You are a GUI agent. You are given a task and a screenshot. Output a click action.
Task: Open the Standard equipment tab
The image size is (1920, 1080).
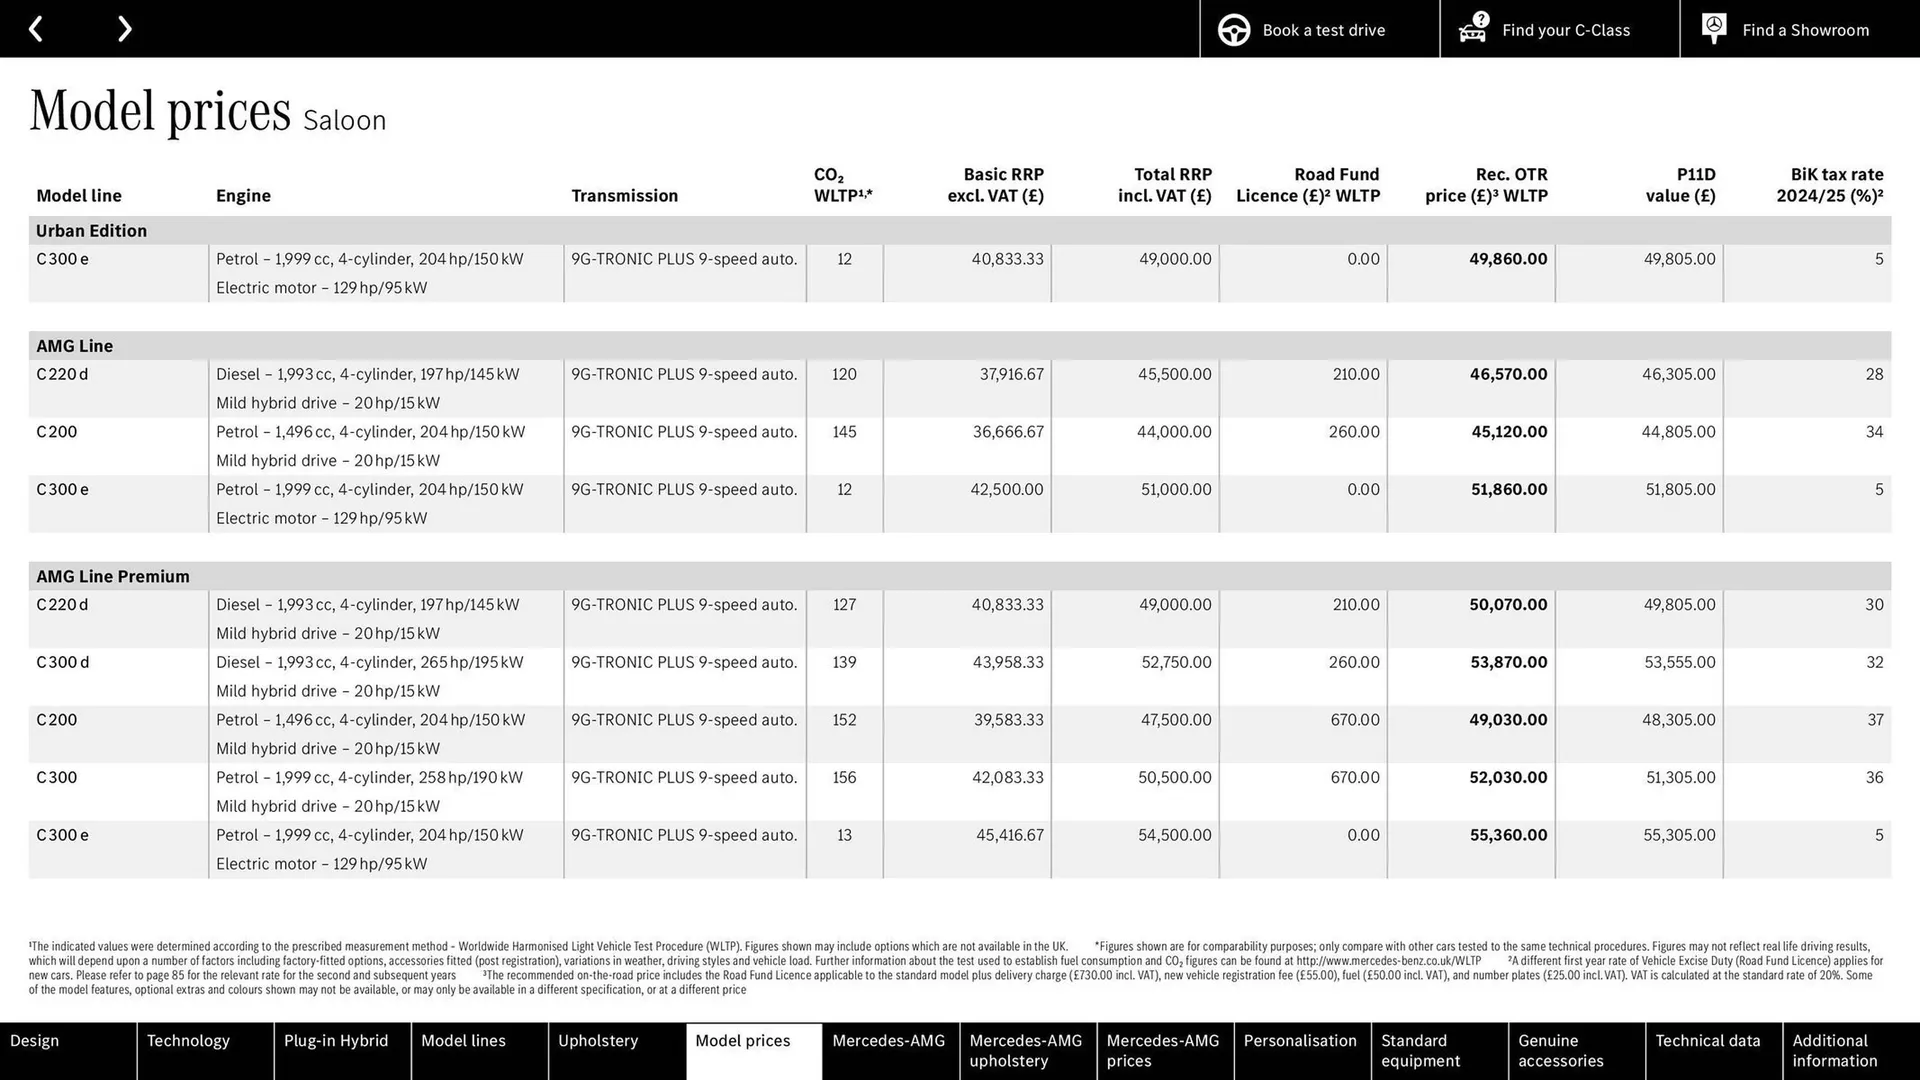pos(1438,1050)
